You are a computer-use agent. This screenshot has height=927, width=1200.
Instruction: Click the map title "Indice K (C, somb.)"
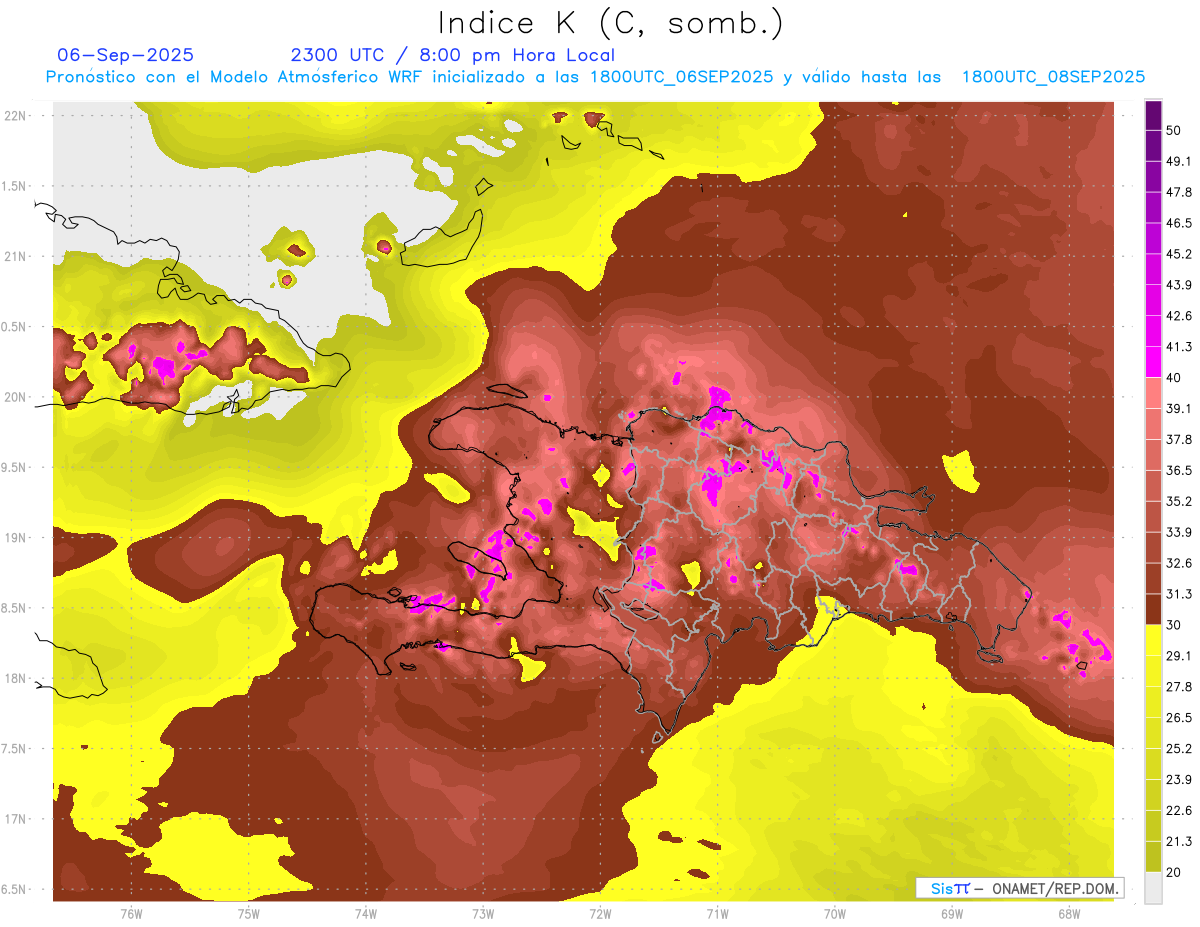pyautogui.click(x=610, y=23)
